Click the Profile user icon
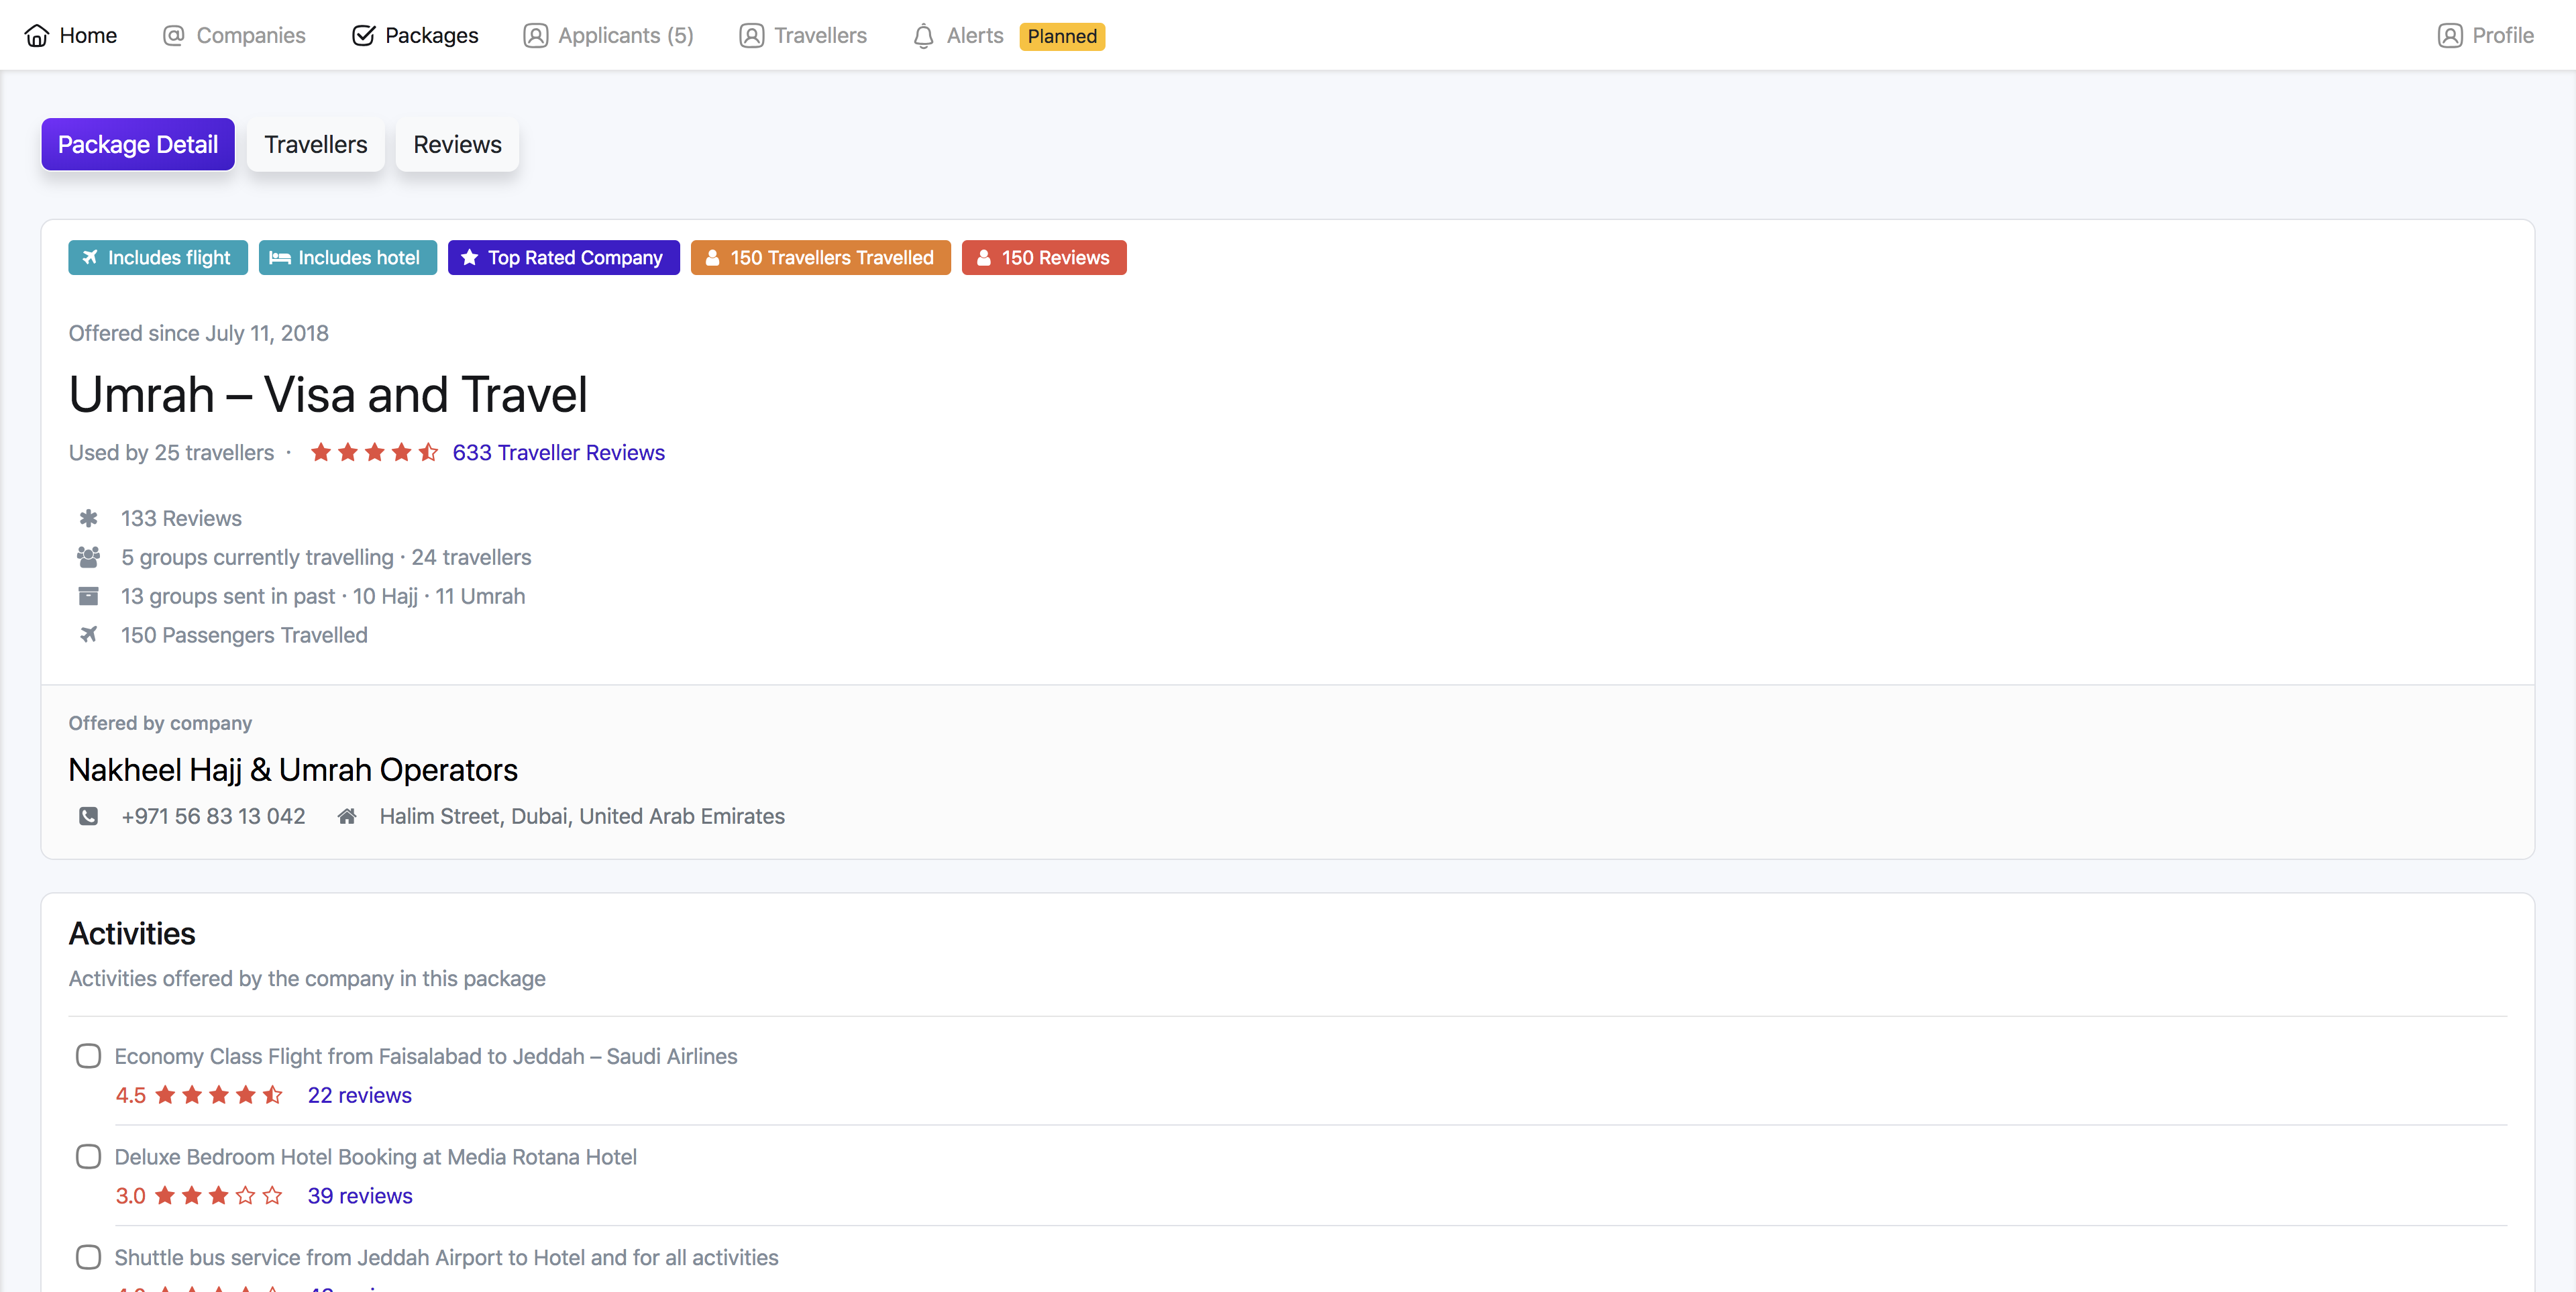 coord(2449,36)
